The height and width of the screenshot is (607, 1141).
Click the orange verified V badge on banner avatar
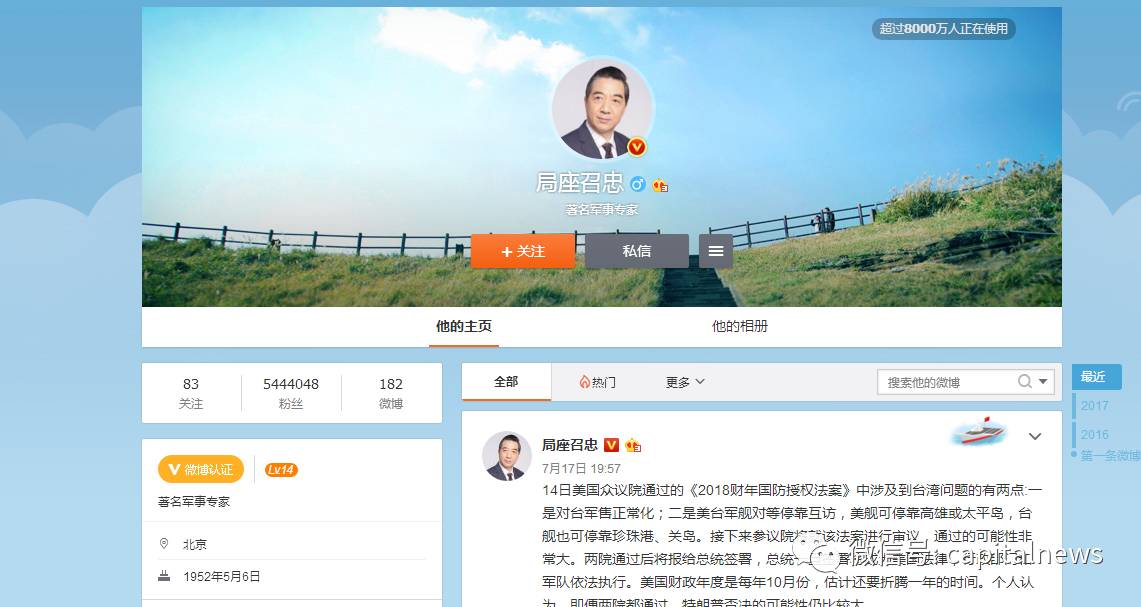[637, 147]
